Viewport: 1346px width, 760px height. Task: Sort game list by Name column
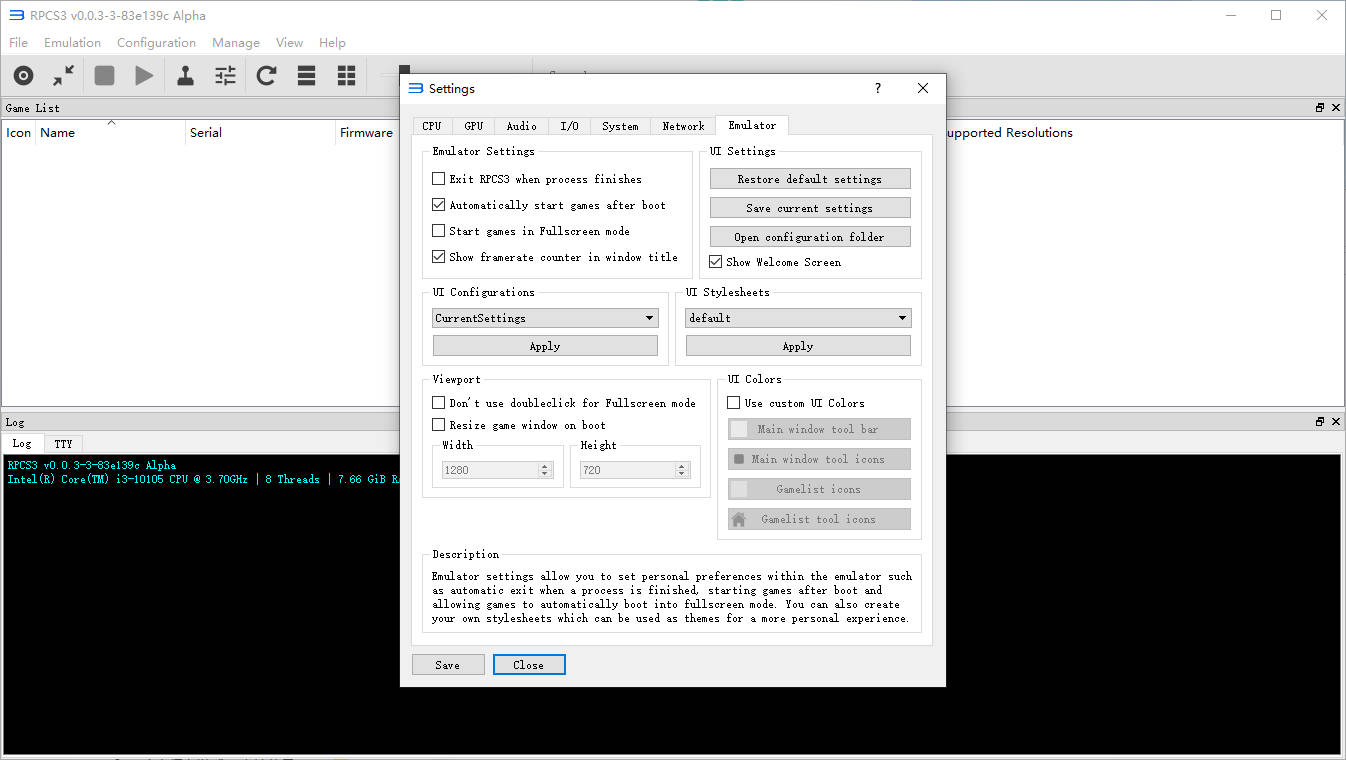pyautogui.click(x=110, y=132)
